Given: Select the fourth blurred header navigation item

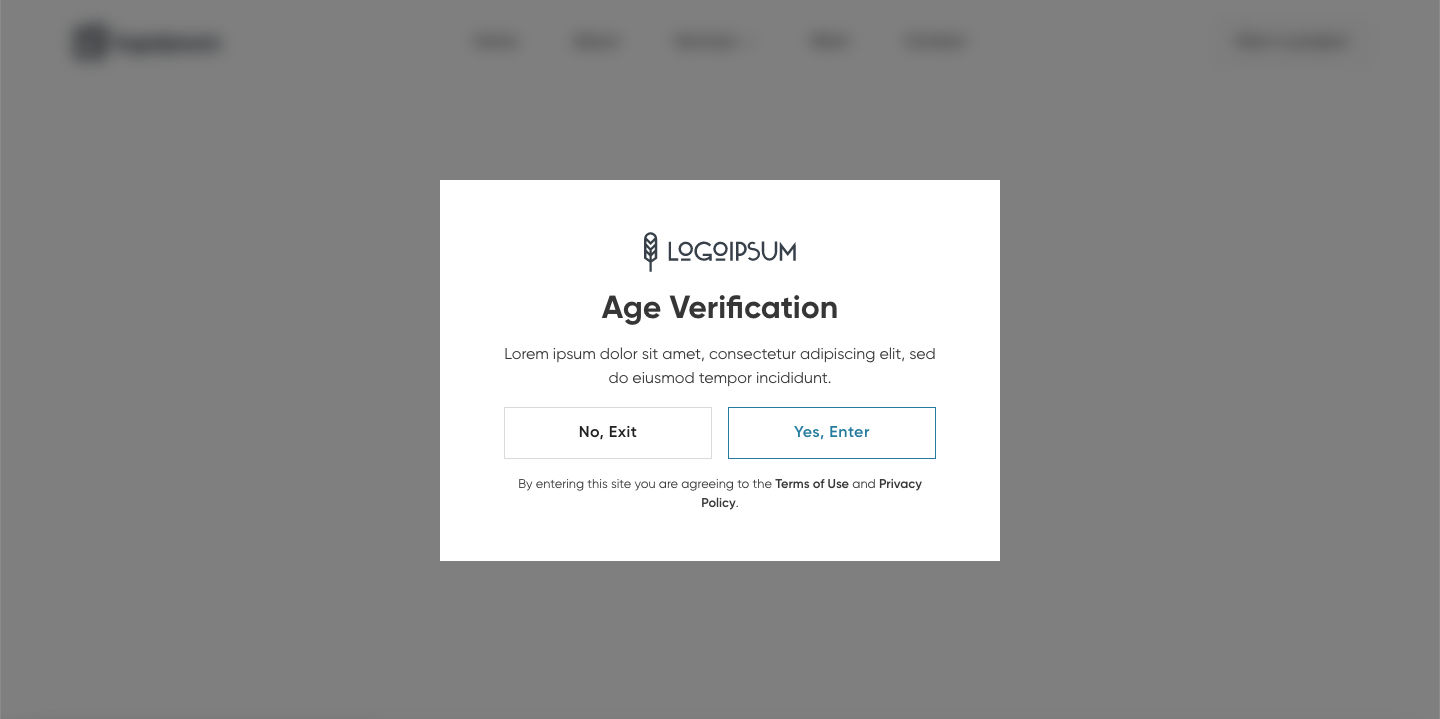Looking at the screenshot, I should click(829, 41).
